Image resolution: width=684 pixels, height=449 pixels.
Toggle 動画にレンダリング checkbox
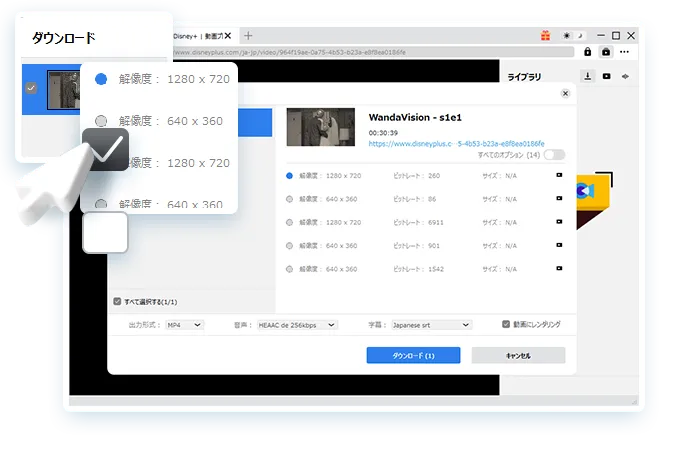tap(506, 324)
